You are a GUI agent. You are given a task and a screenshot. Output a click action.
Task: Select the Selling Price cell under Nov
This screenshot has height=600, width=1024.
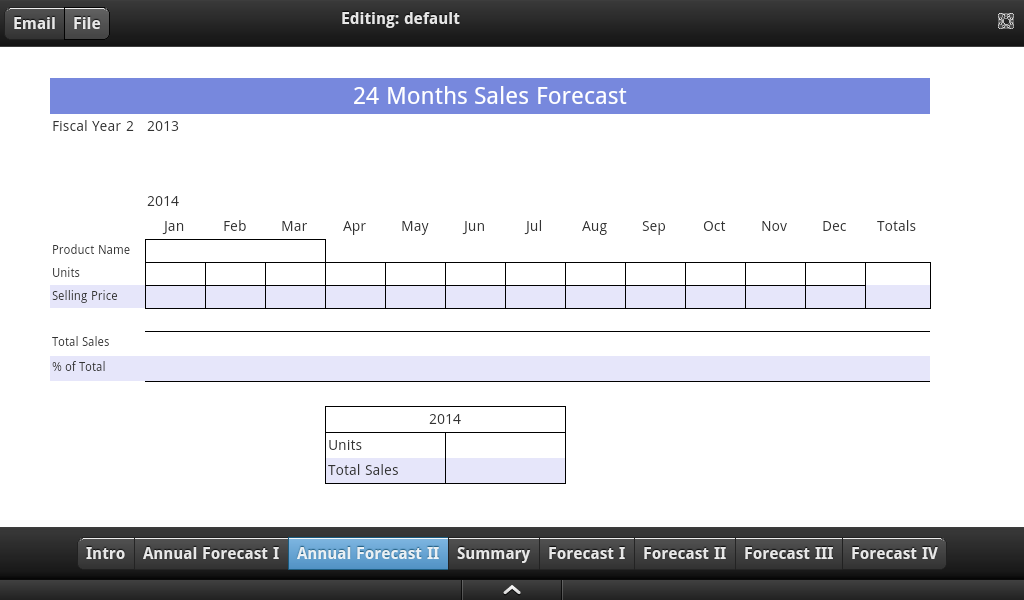click(776, 297)
